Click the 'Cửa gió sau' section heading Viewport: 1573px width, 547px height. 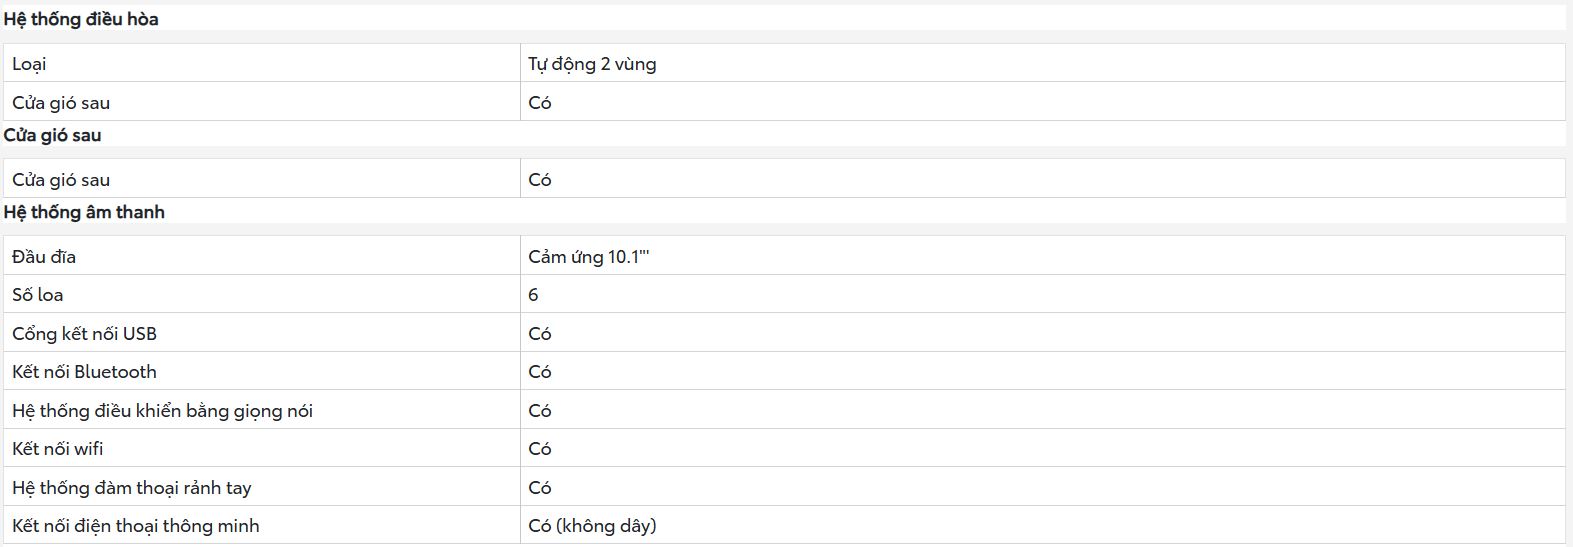(52, 135)
